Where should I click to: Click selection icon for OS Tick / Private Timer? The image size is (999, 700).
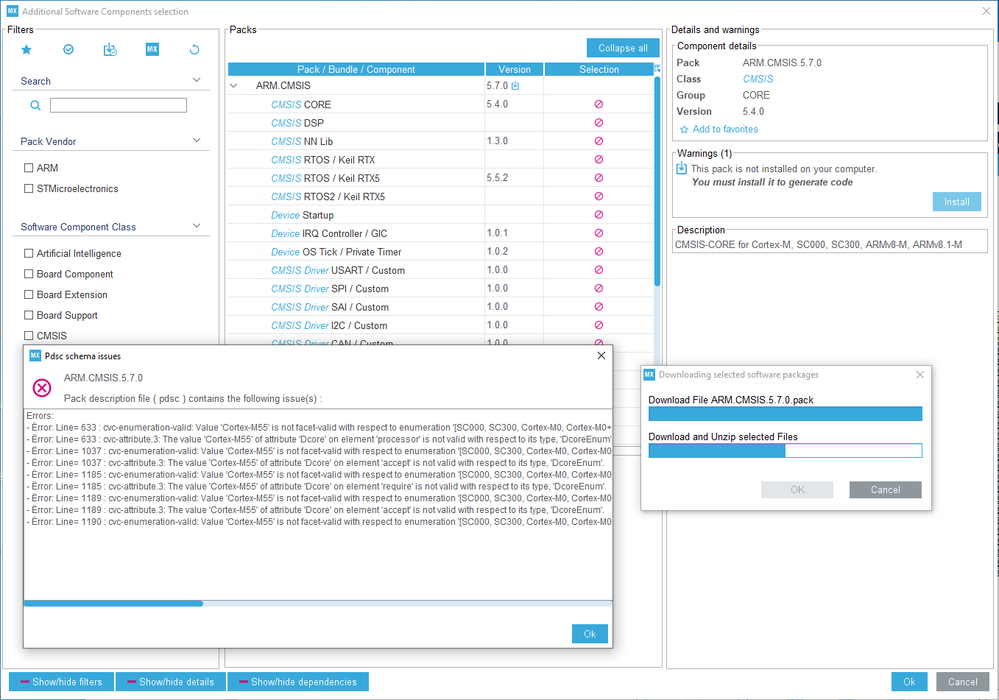coord(599,252)
